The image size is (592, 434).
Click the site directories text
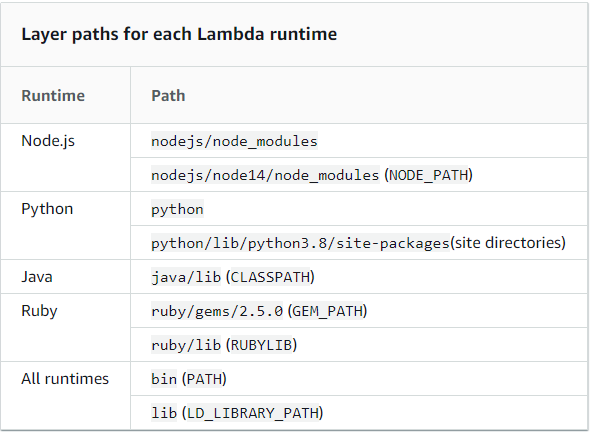pos(507,243)
